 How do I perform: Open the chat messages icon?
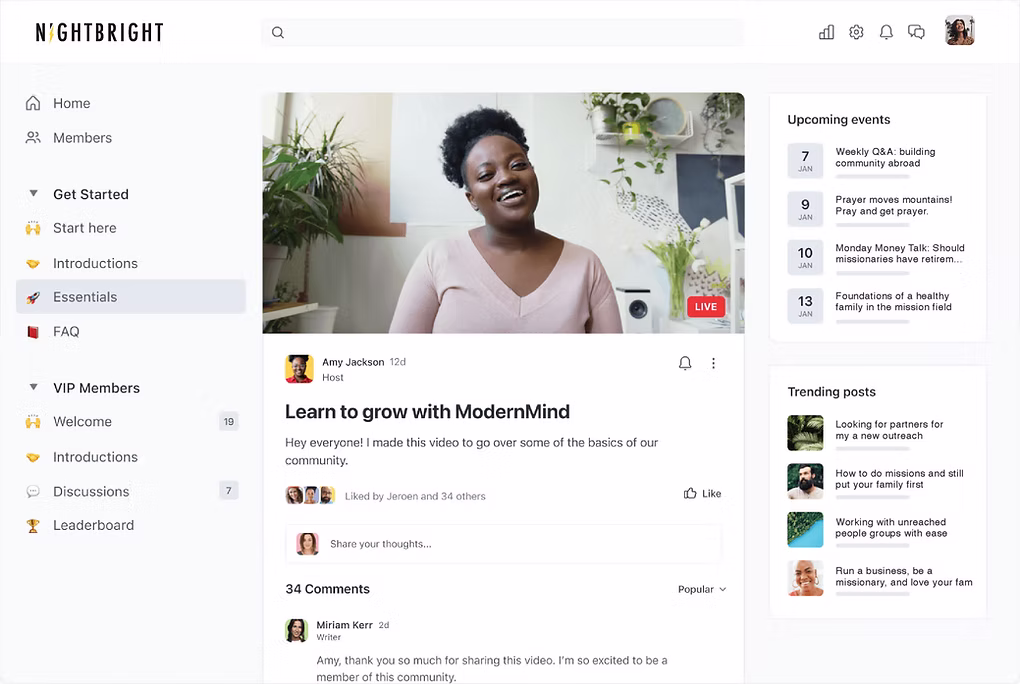tap(916, 32)
